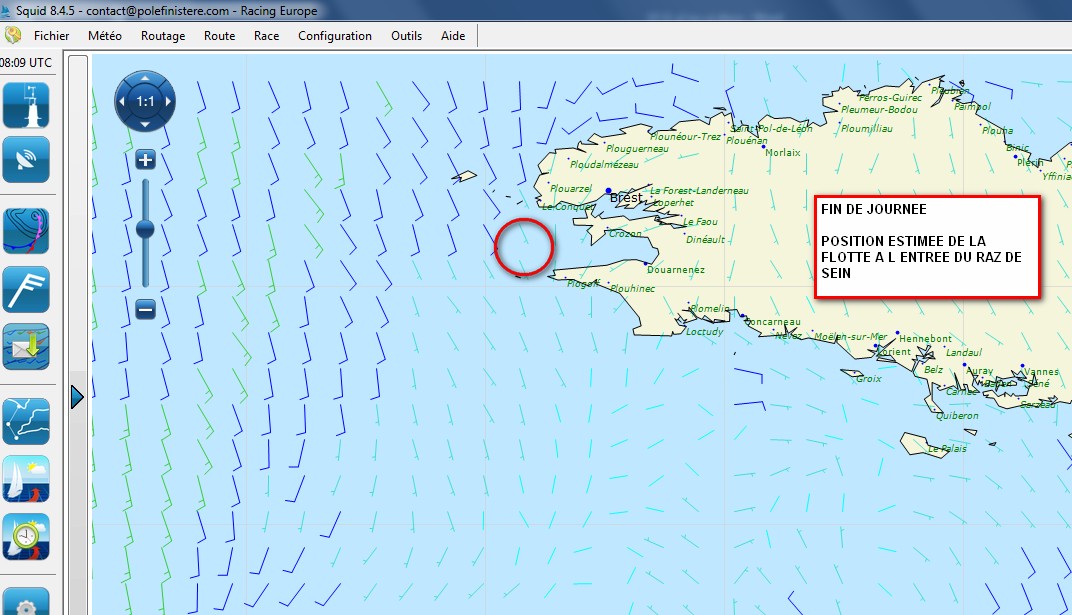Open the sailboat with clock icon

pos(26,537)
